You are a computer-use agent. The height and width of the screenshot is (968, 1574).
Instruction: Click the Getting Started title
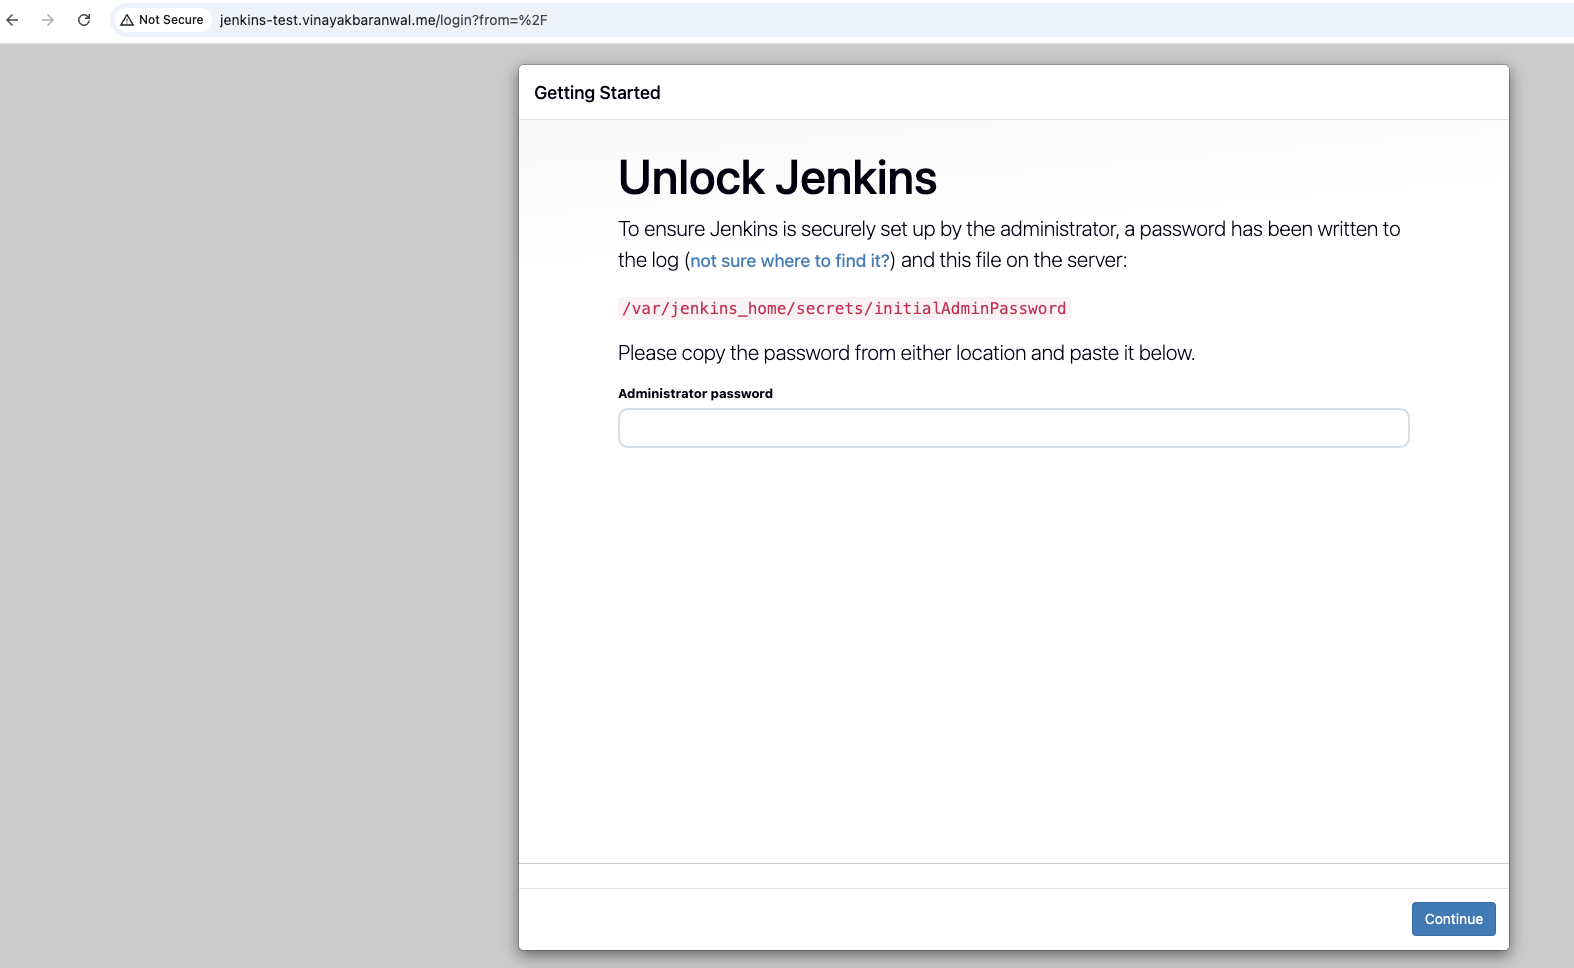pos(597,93)
